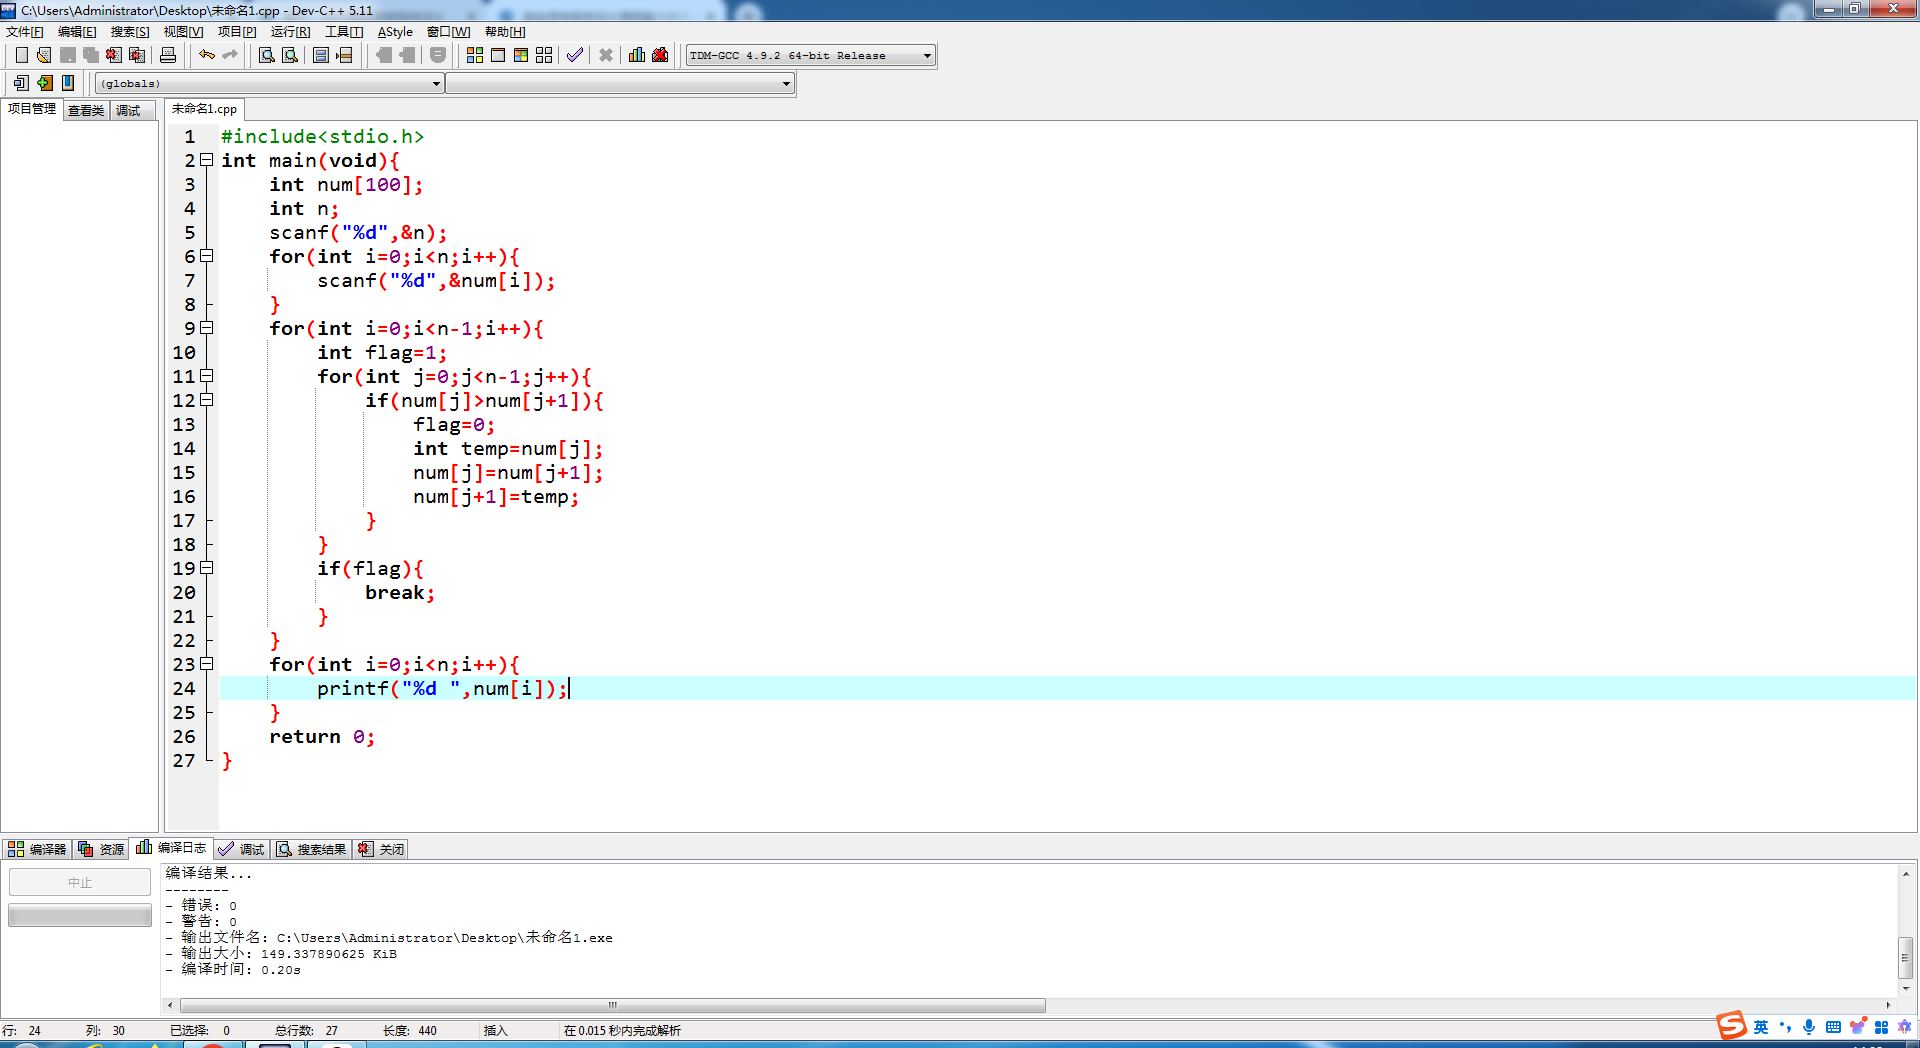Switch to the 查看类 side tab

pyautogui.click(x=86, y=110)
